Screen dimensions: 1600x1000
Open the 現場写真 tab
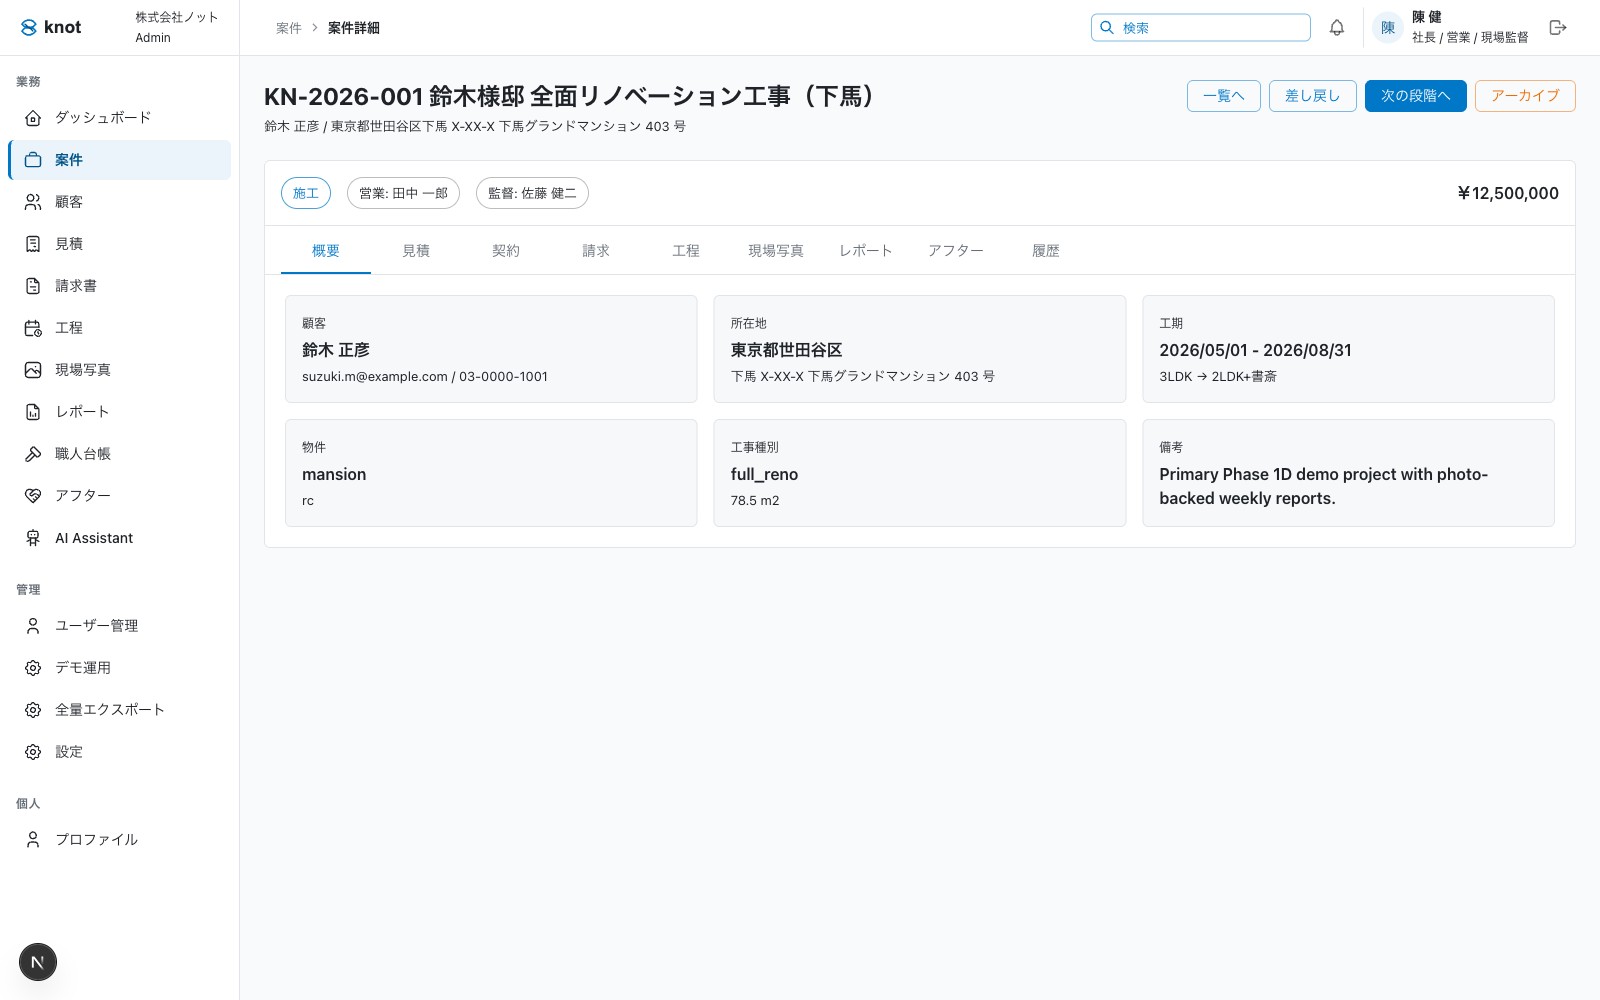[x=776, y=251]
